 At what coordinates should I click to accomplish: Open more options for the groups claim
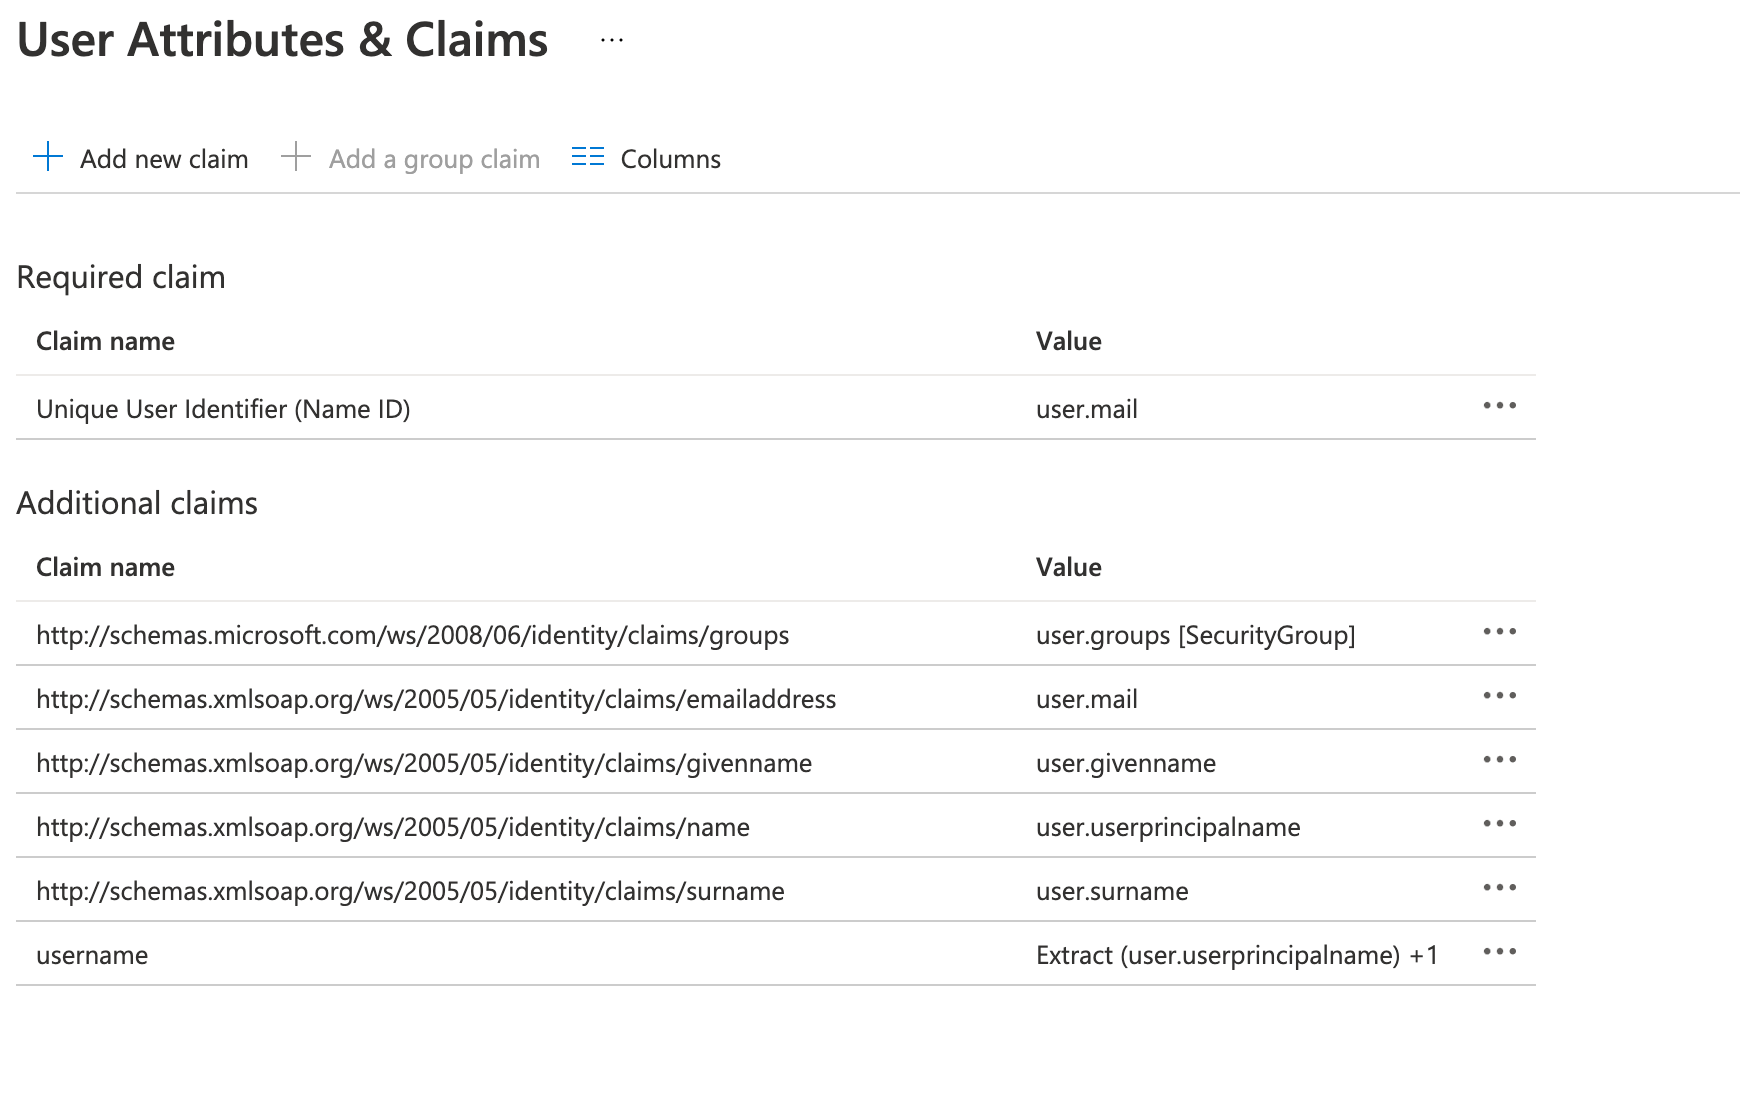[1499, 632]
